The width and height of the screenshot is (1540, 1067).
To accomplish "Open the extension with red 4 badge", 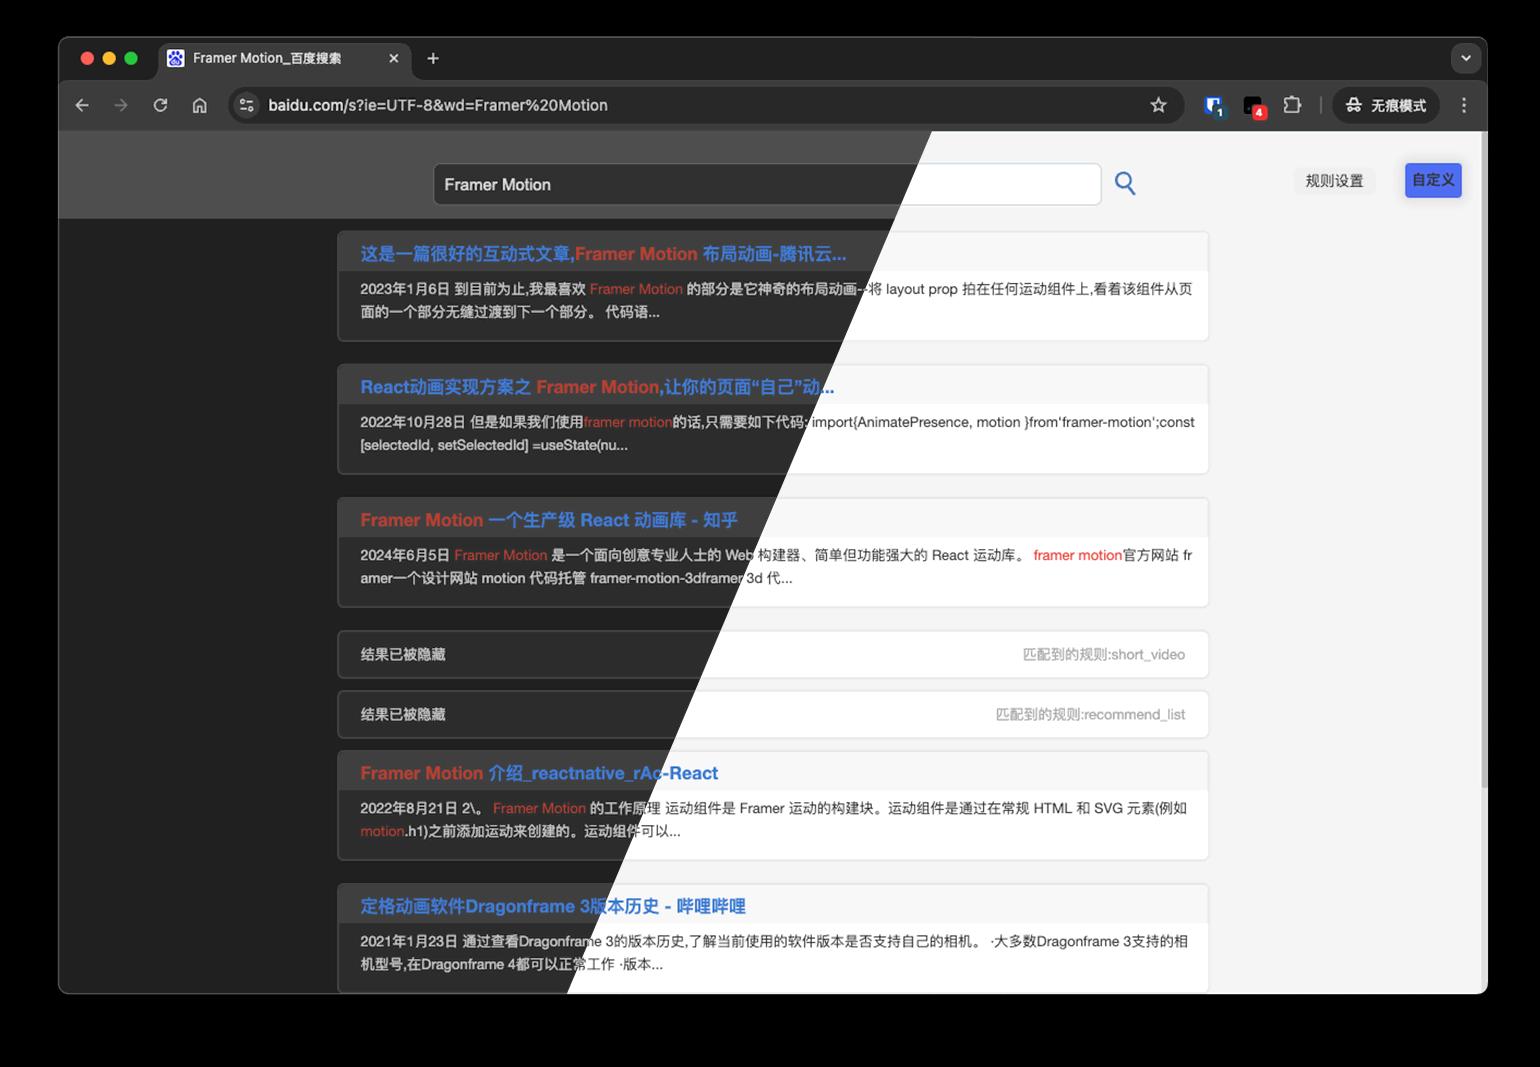I will click(x=1254, y=106).
